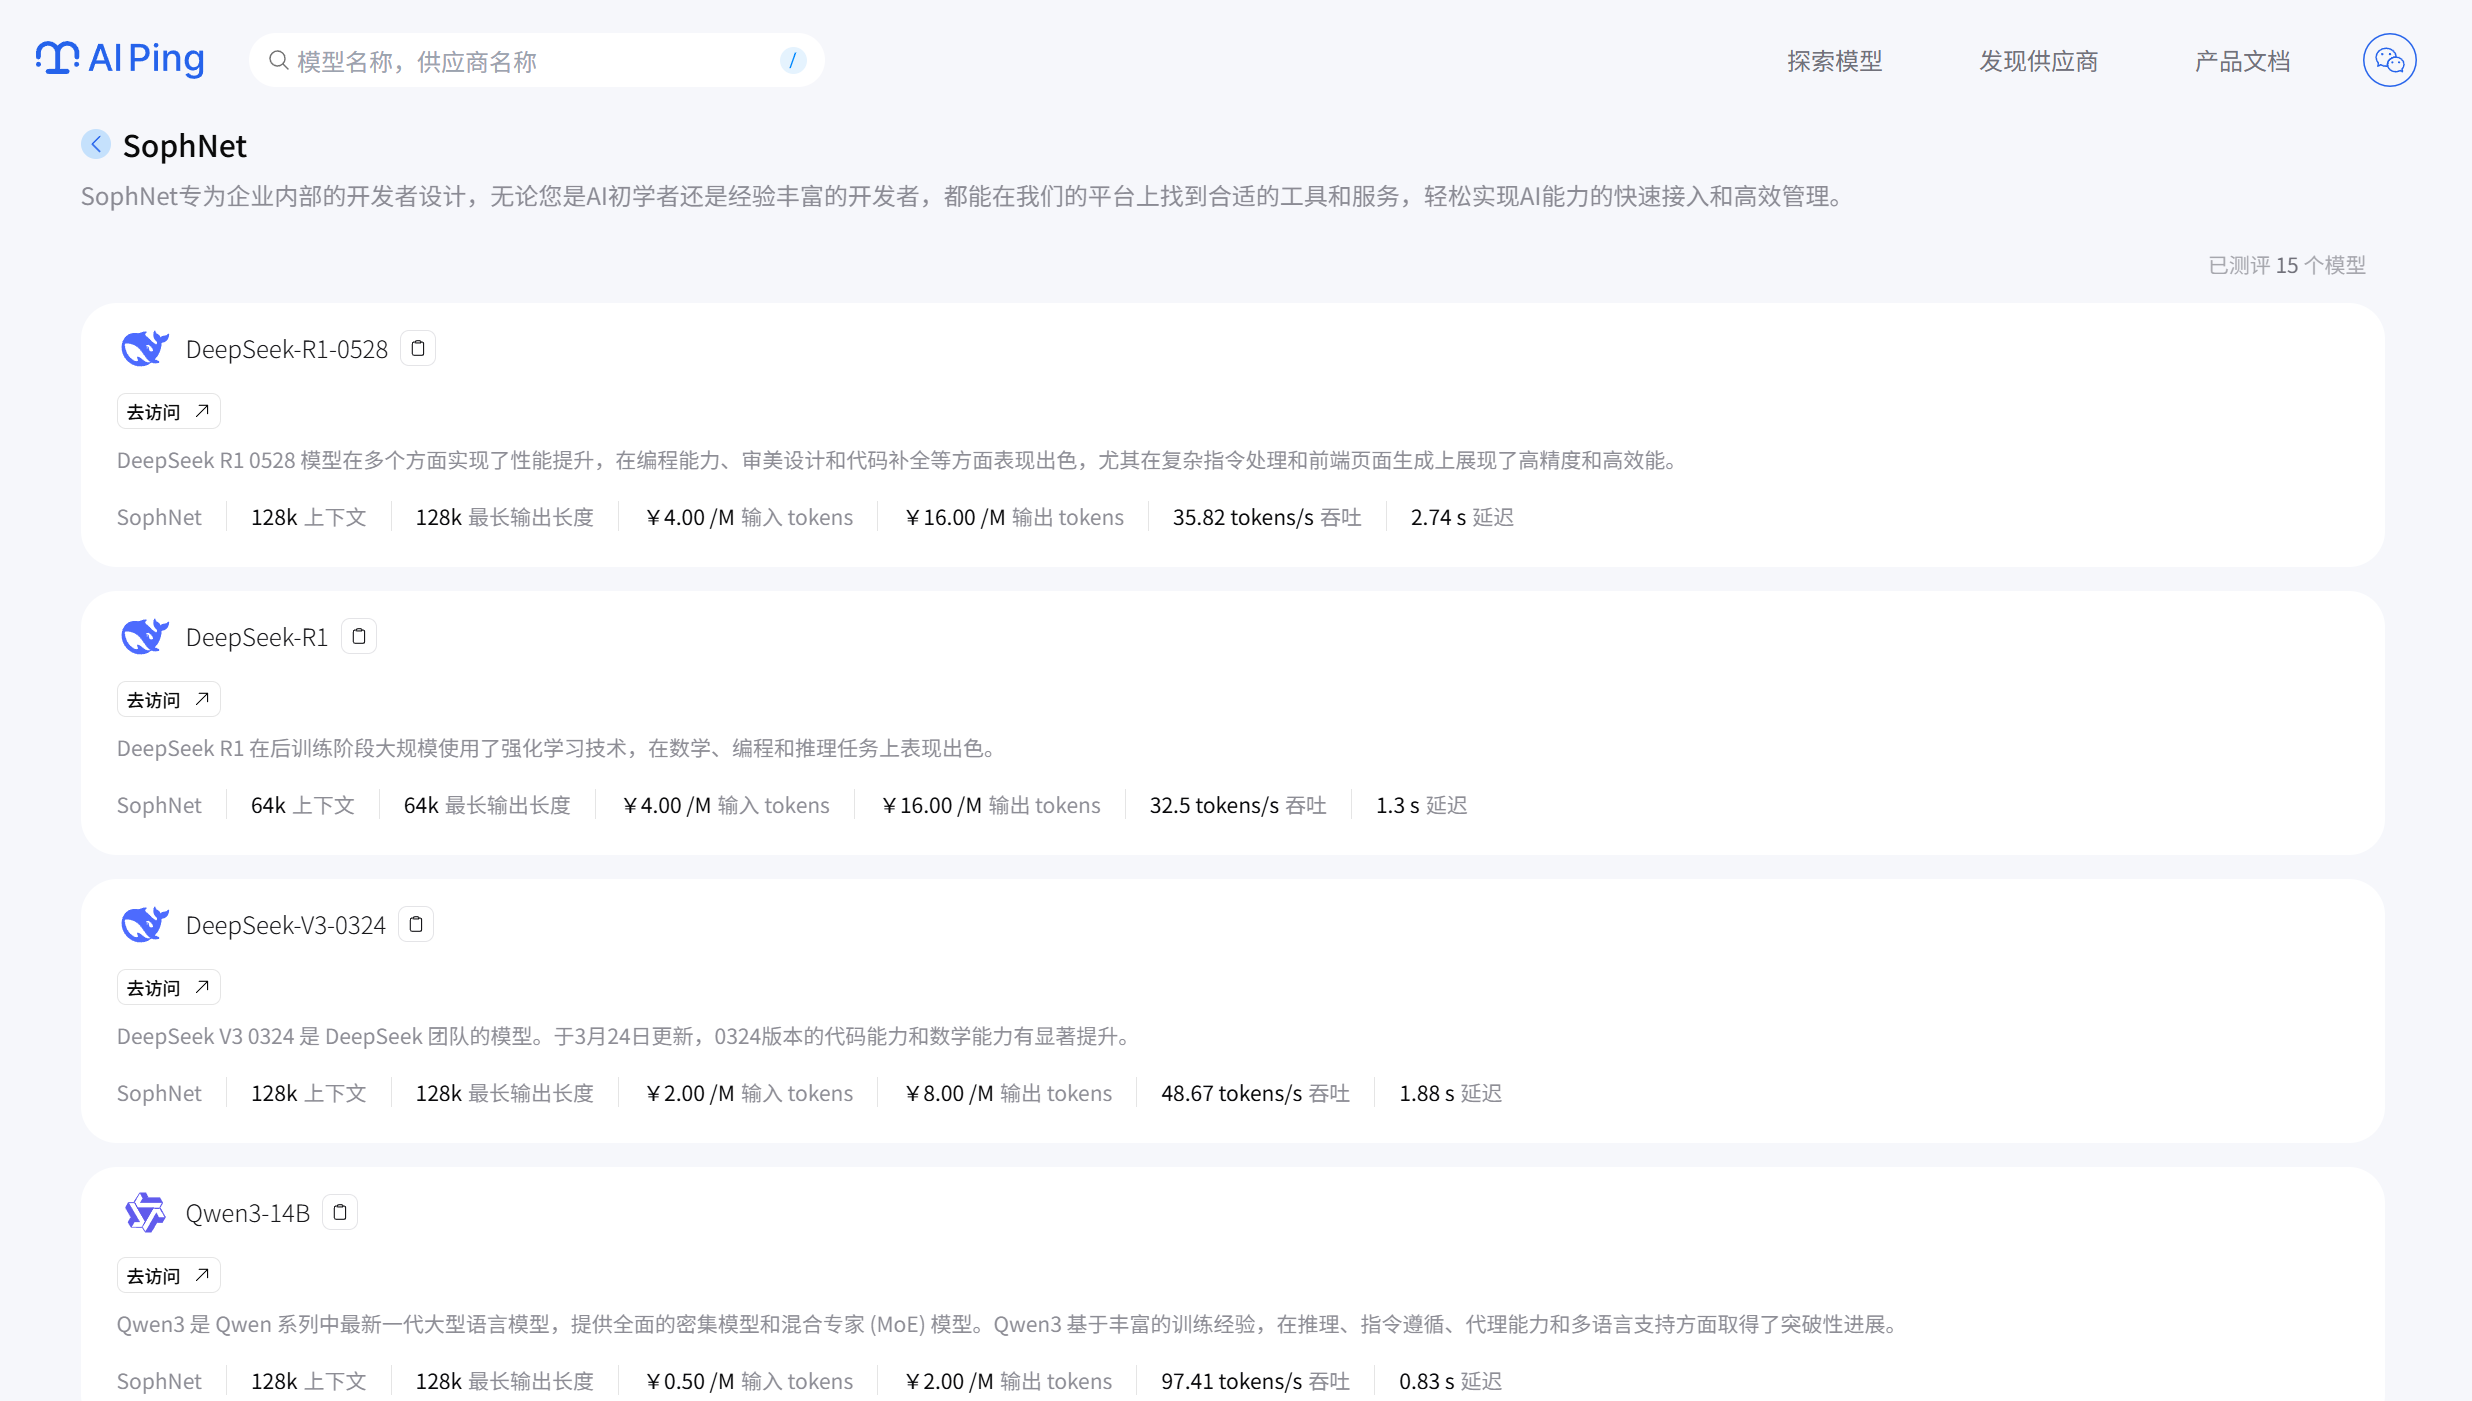This screenshot has height=1401, width=2472.
Task: Click the Qwen3-14B logo icon
Action: click(x=145, y=1212)
